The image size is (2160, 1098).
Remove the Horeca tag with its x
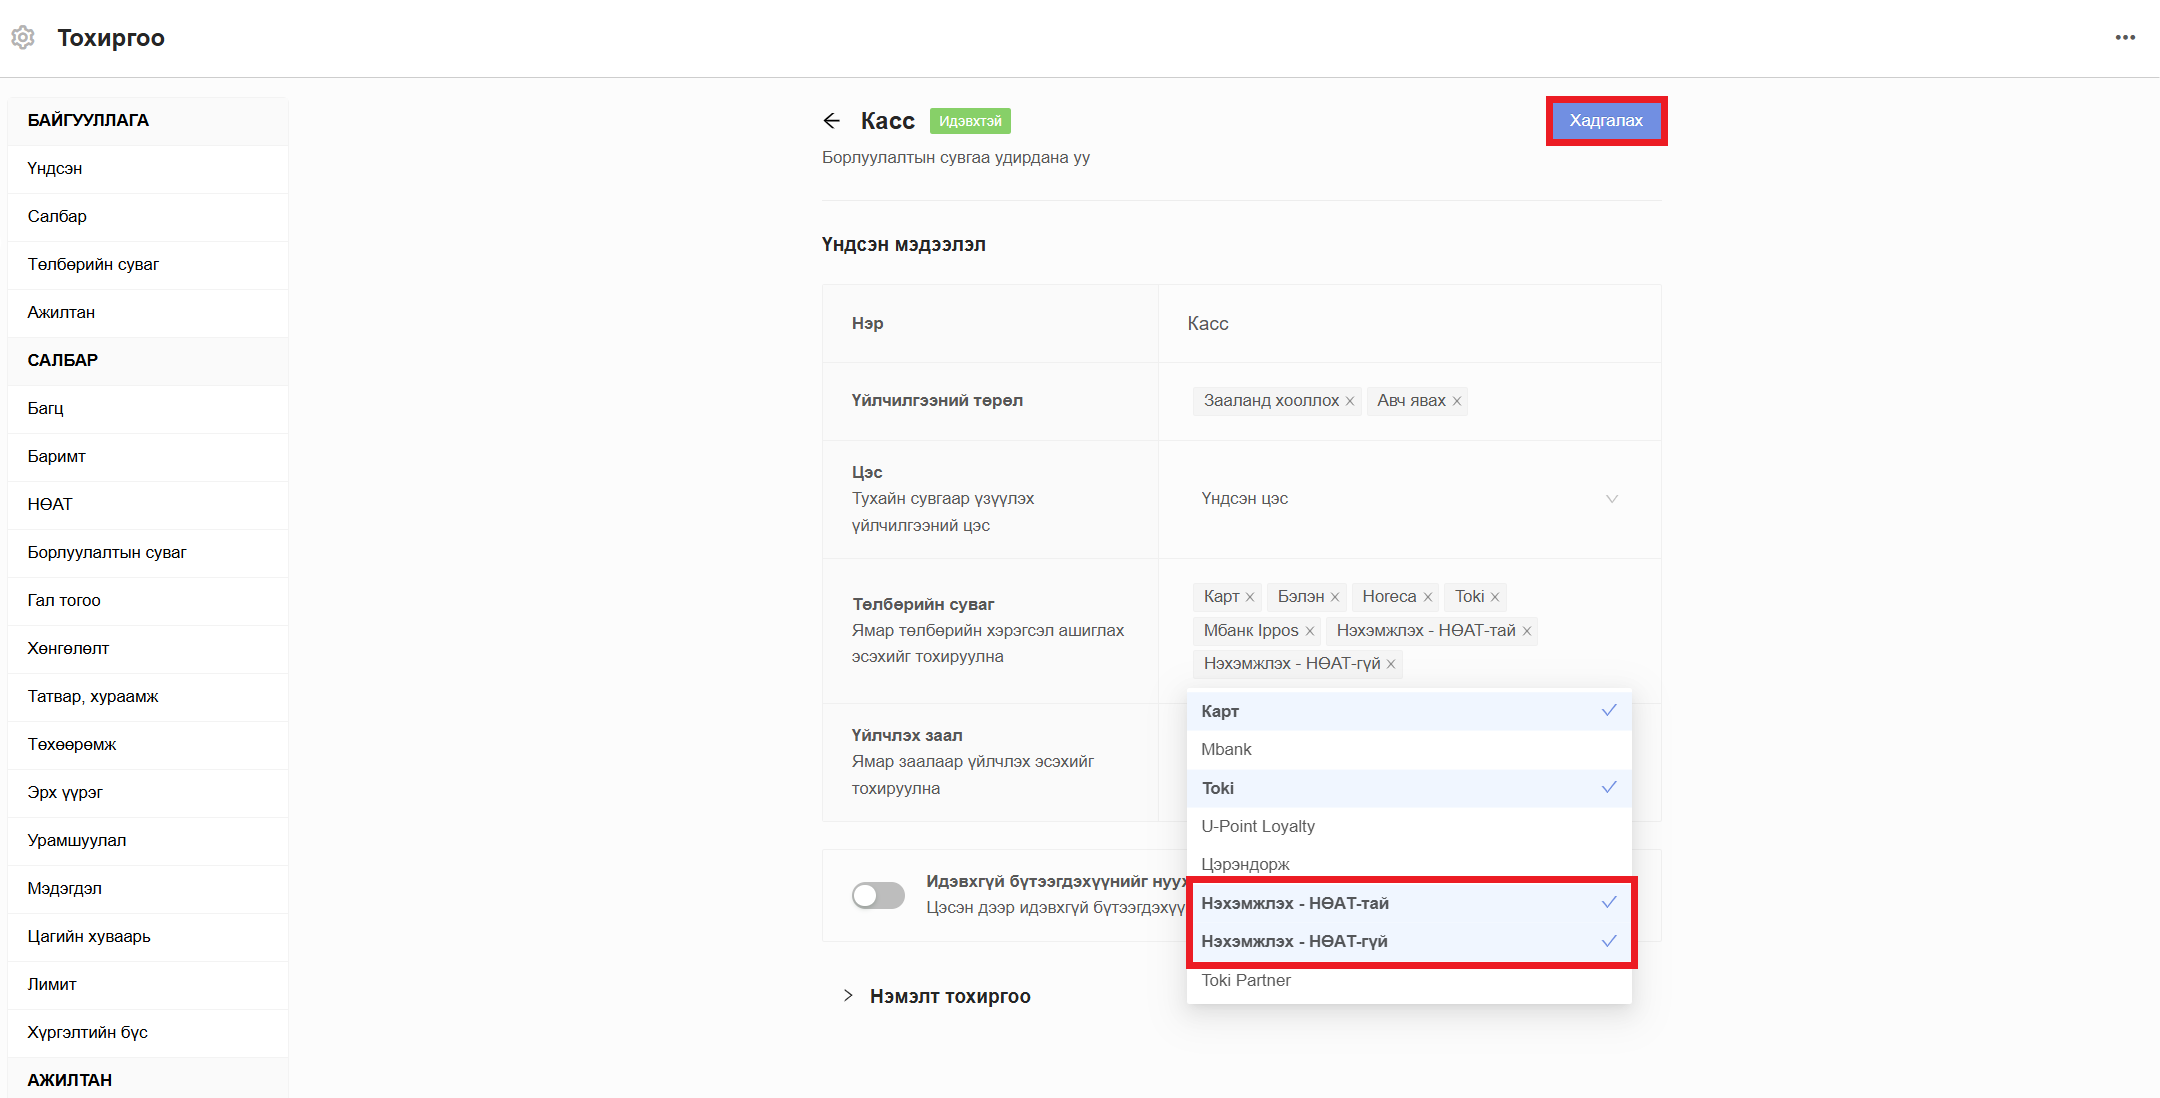coord(1428,597)
